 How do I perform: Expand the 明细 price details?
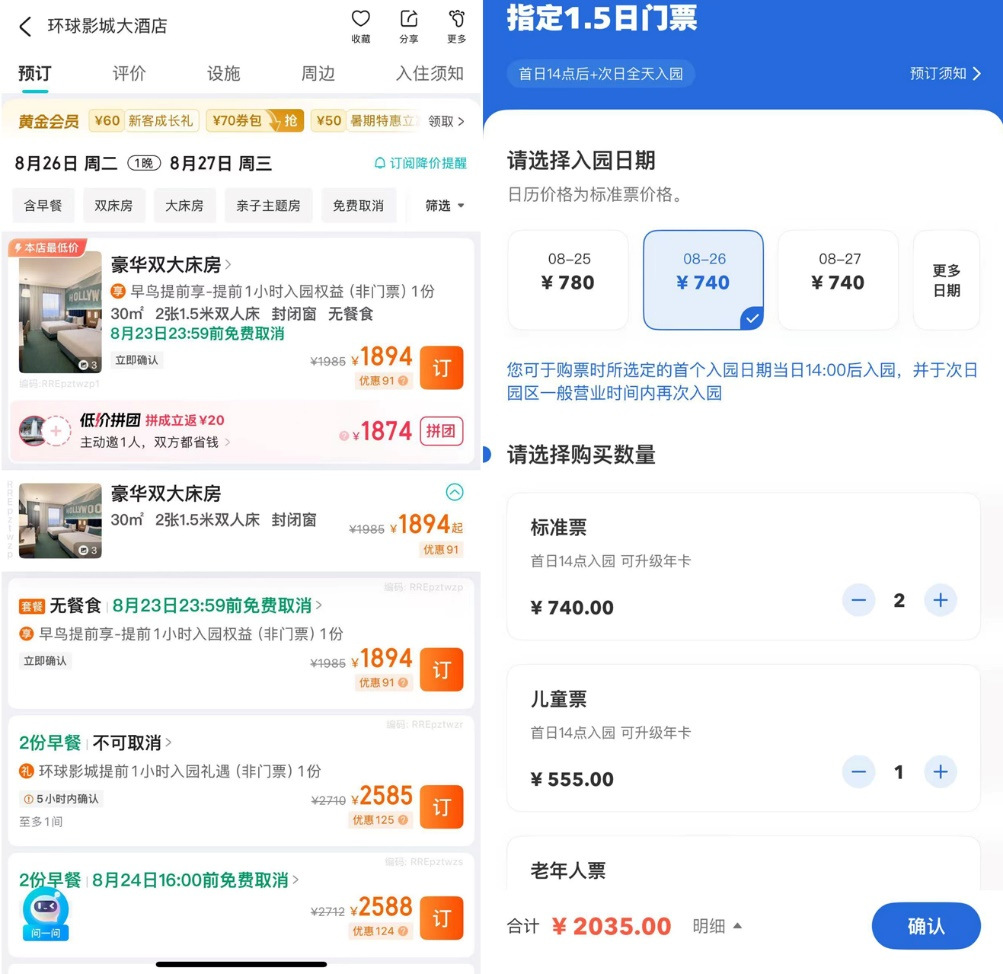click(717, 926)
